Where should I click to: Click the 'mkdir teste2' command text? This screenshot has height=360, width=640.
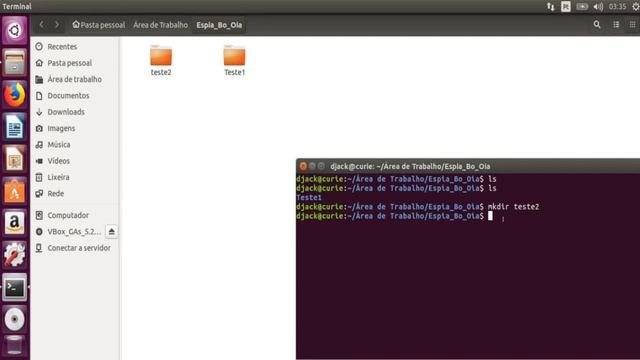coord(513,207)
